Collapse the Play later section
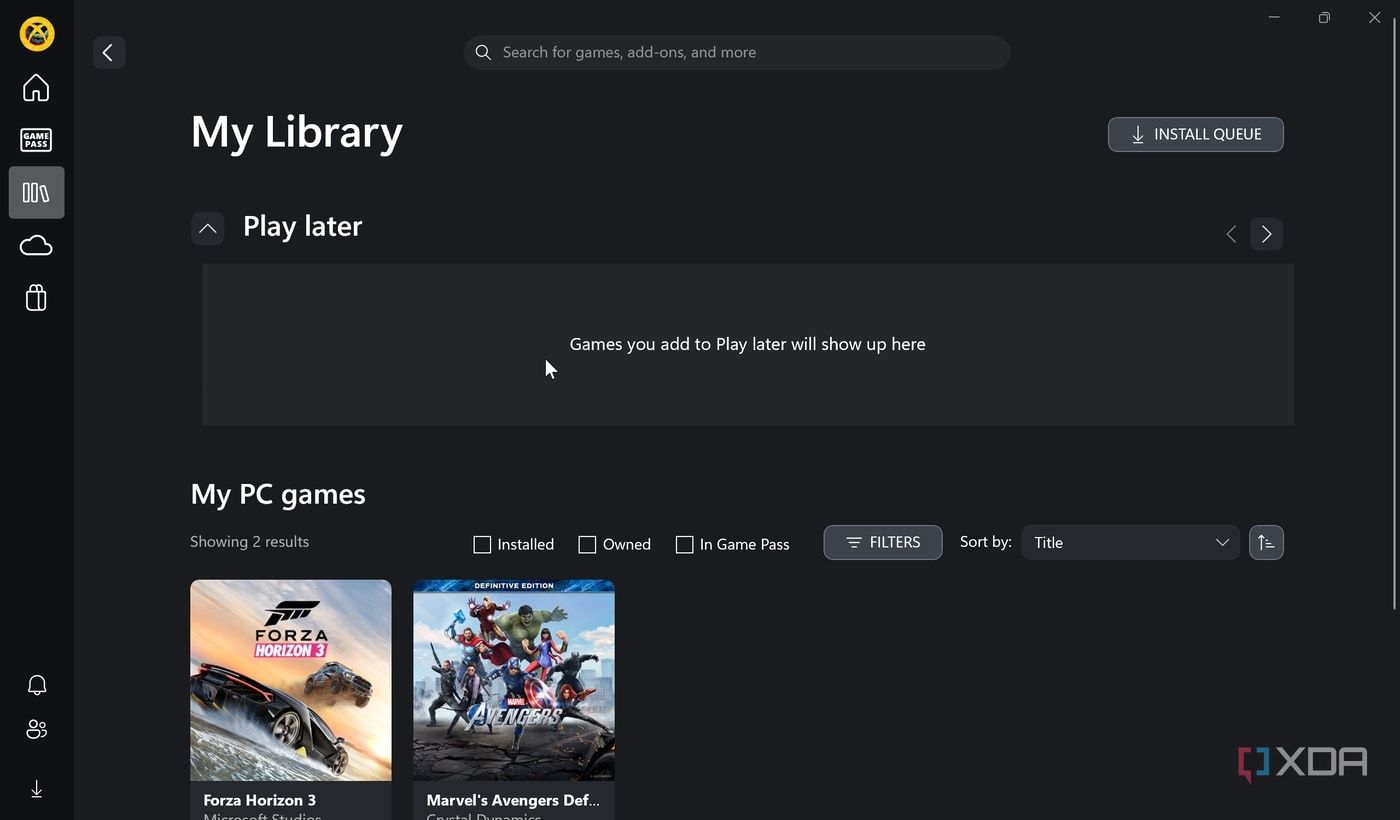Screen dimensions: 1400x820 (207, 228)
